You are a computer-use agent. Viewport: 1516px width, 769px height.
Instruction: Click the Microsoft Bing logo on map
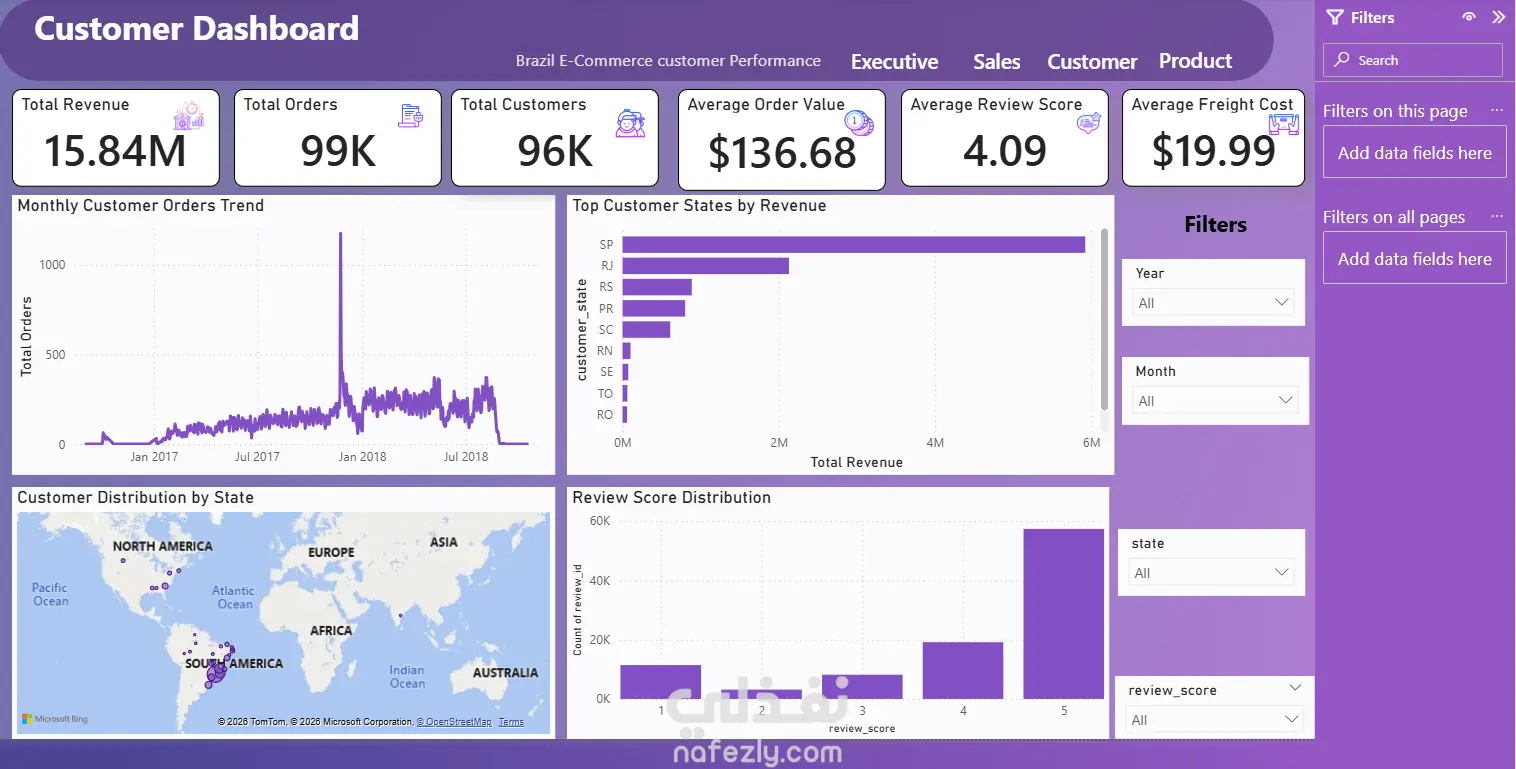pos(55,719)
